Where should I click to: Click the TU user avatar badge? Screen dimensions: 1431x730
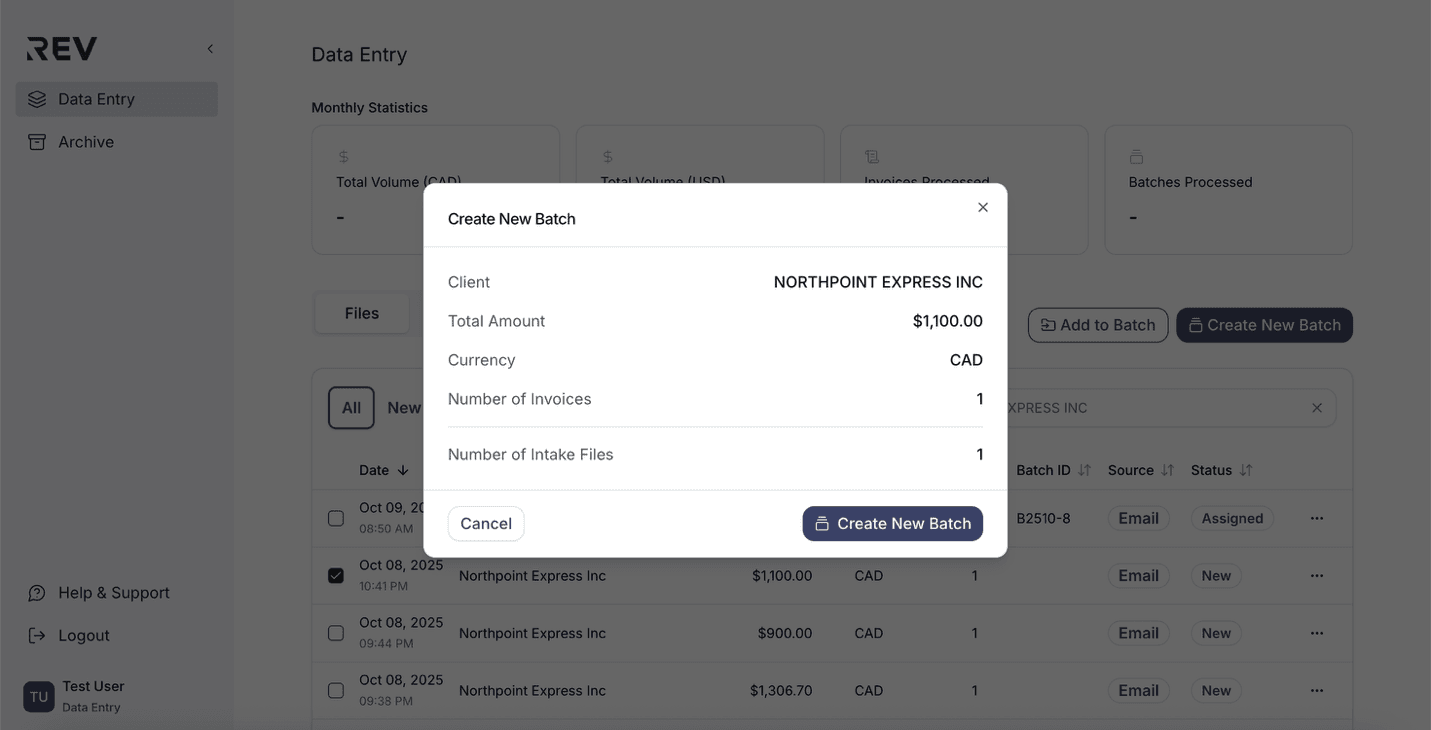[37, 696]
